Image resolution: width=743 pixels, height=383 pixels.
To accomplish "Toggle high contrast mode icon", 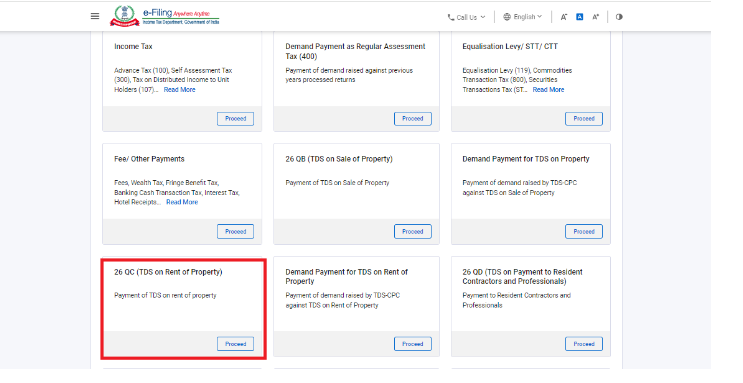I will pos(619,17).
